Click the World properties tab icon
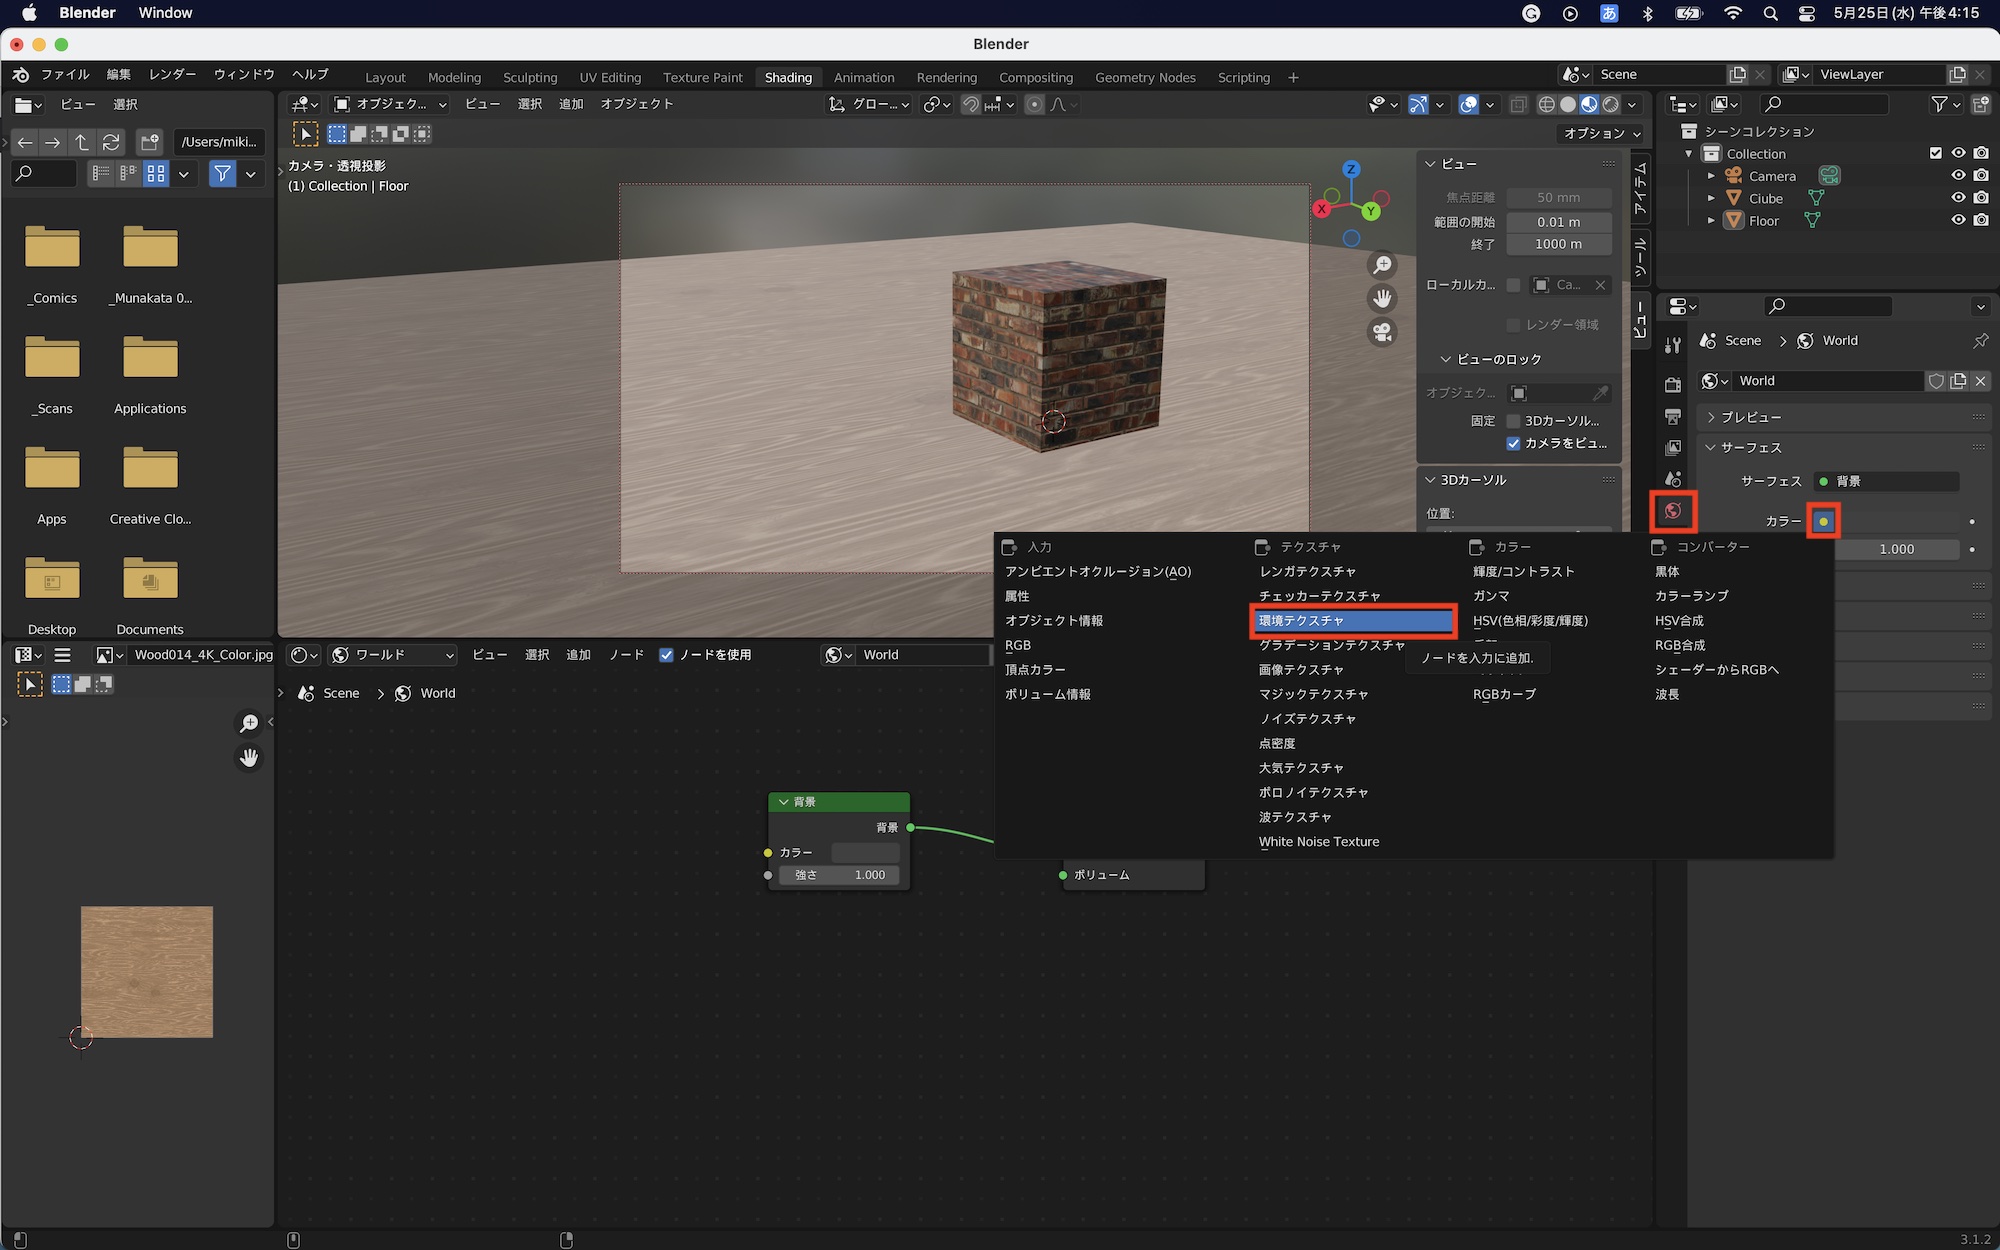Viewport: 2000px width, 1250px height. coord(1673,511)
